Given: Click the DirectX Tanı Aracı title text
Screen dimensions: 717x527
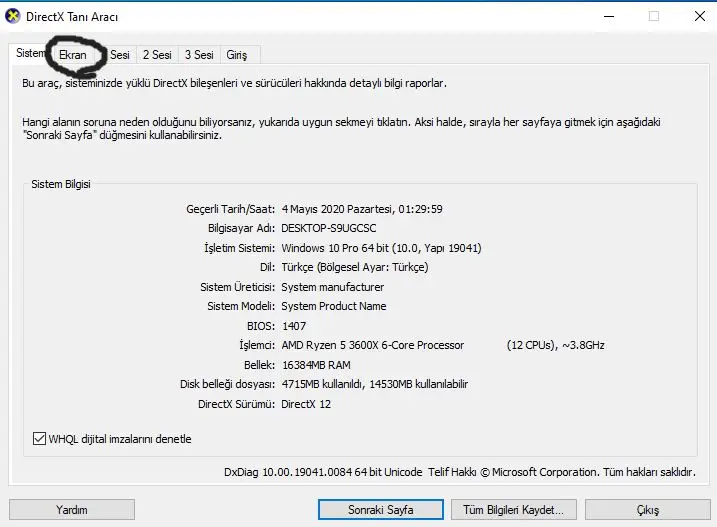Looking at the screenshot, I should click(x=72, y=17).
